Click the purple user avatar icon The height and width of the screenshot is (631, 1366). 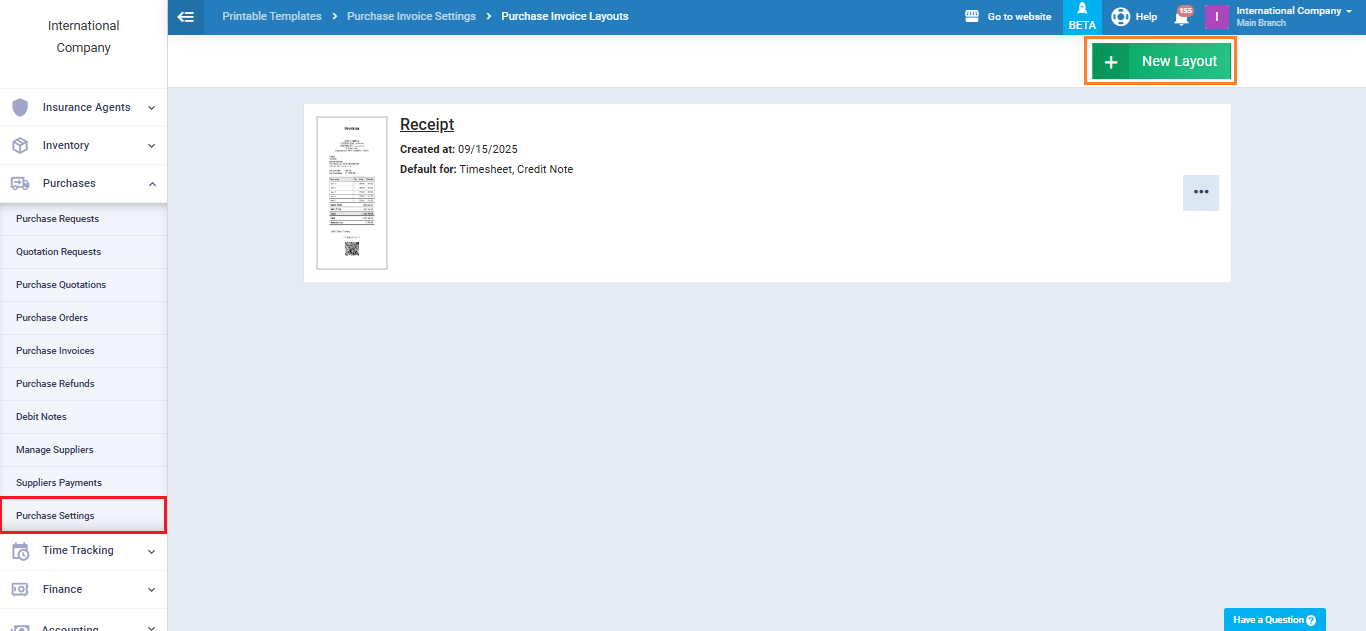(x=1216, y=17)
